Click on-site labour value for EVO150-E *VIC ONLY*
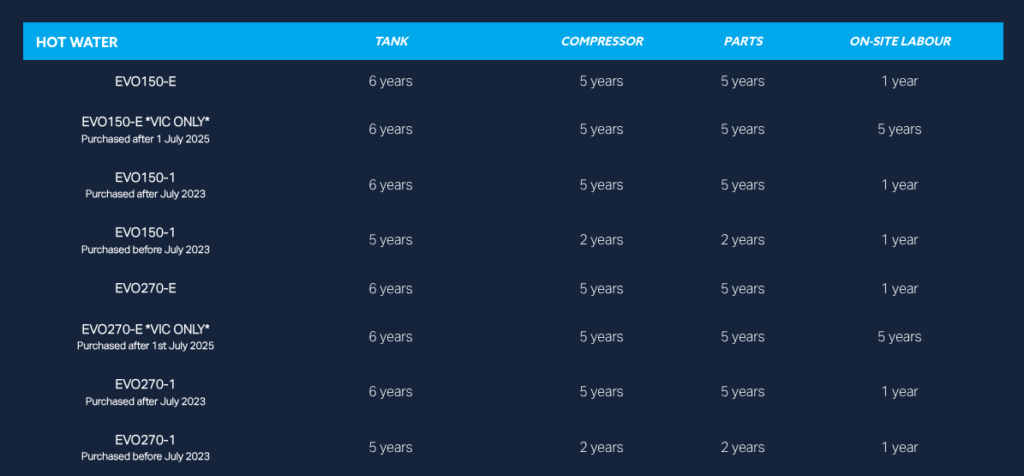Screen dimensions: 1024x476 [899, 129]
